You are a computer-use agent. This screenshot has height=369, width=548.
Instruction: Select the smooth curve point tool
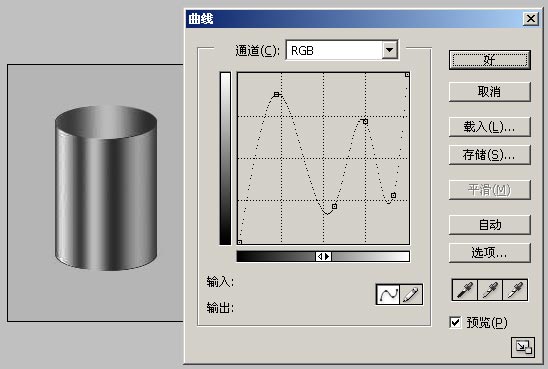[x=387, y=294]
